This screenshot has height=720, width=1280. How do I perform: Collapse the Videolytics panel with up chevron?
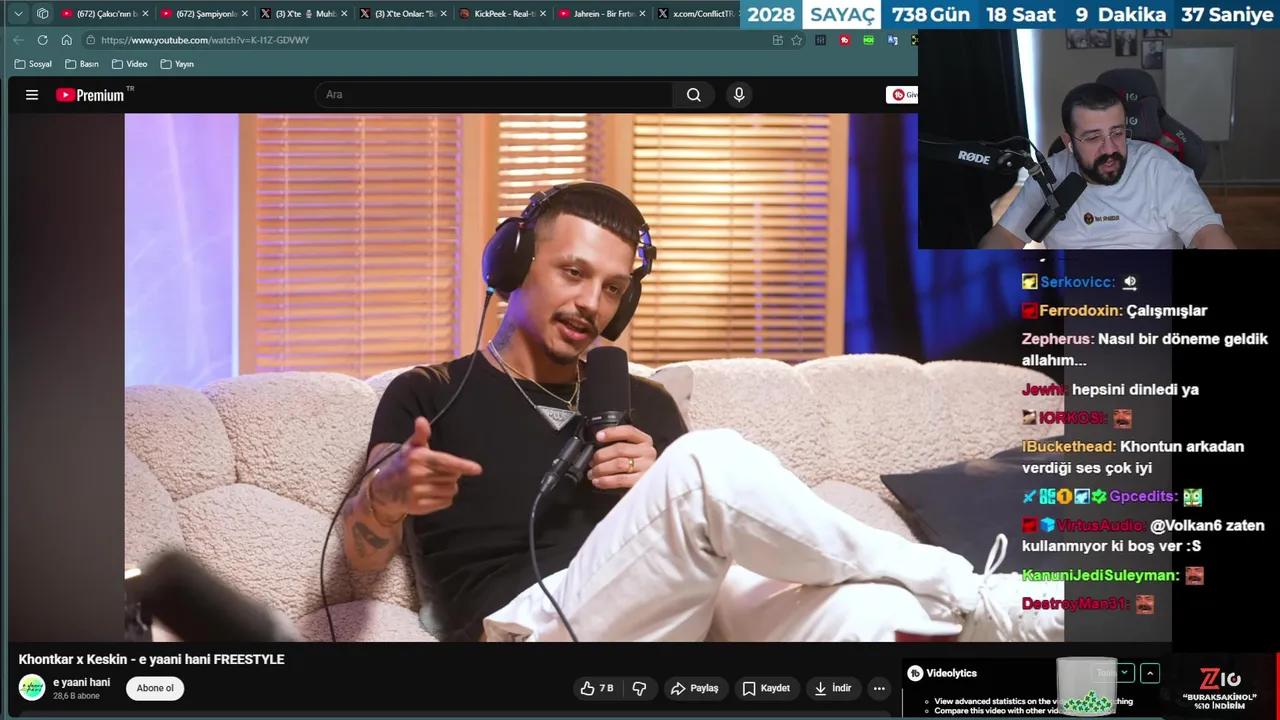[x=1150, y=673]
